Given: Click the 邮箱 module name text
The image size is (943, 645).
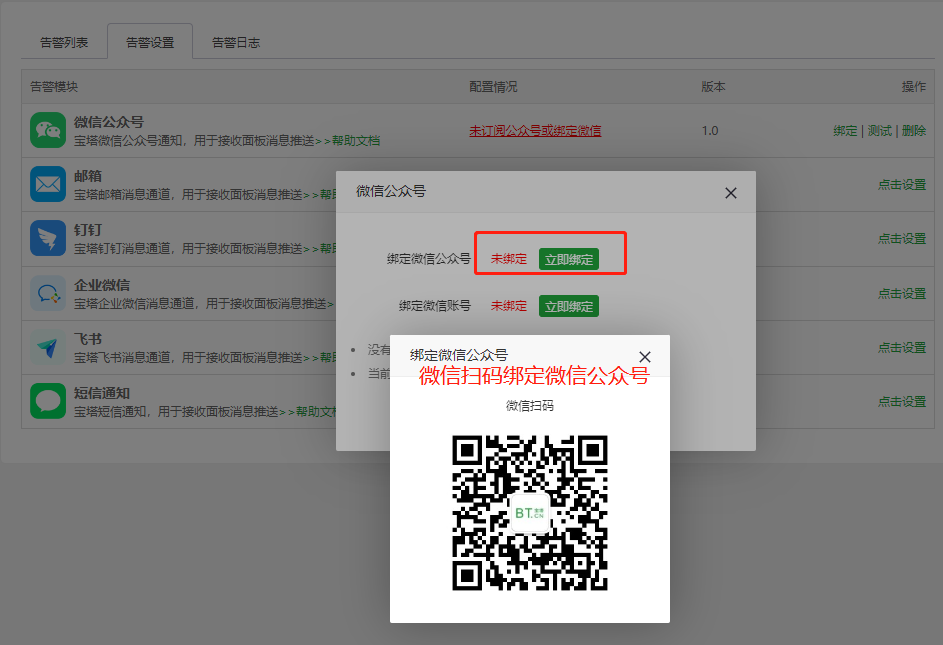Looking at the screenshot, I should click(x=88, y=176).
